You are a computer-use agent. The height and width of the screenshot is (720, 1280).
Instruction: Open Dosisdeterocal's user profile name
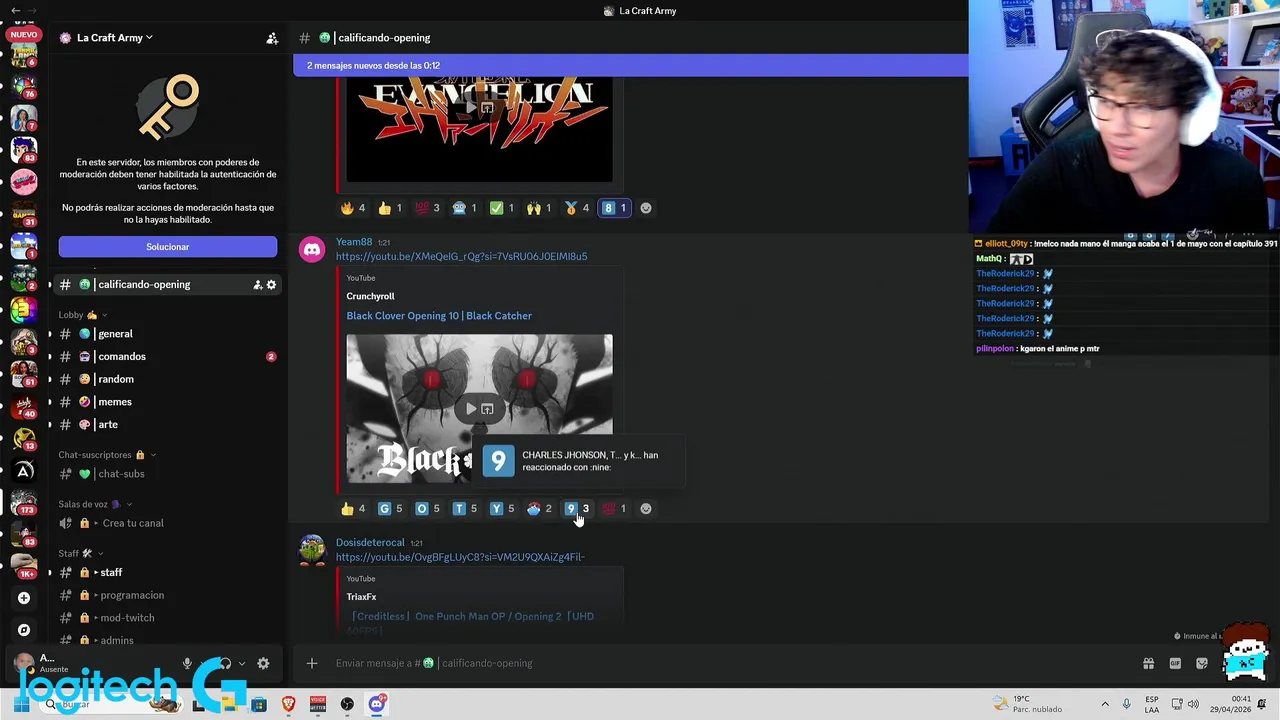(x=370, y=543)
